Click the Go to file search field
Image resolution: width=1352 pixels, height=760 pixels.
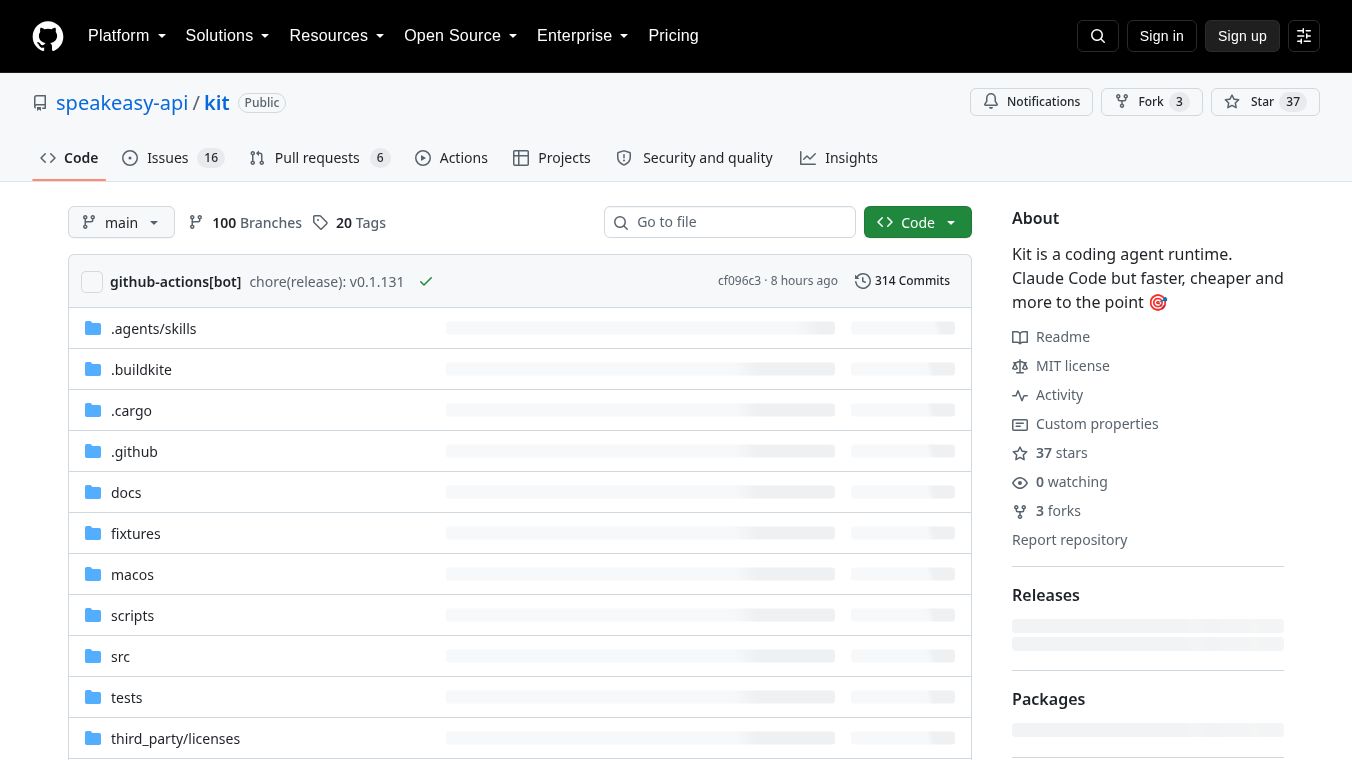tap(730, 222)
